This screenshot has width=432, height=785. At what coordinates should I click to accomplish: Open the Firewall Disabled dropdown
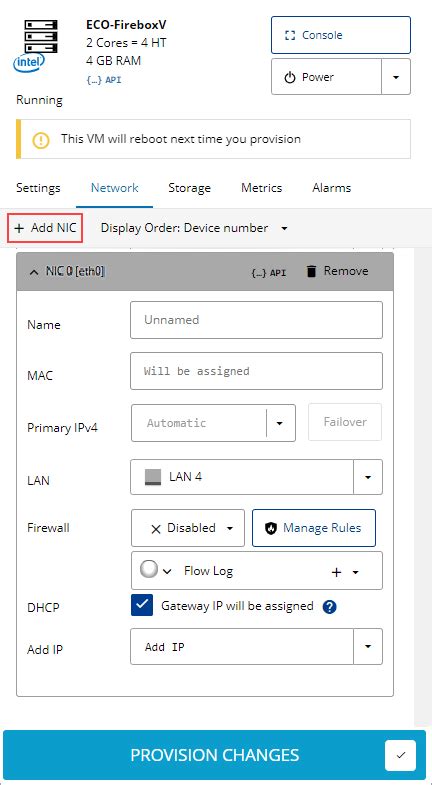coord(188,528)
